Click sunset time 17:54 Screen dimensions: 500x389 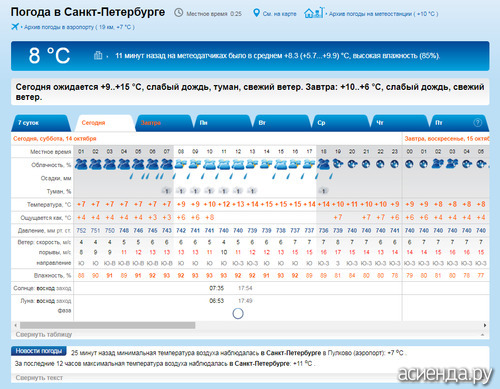click(245, 288)
